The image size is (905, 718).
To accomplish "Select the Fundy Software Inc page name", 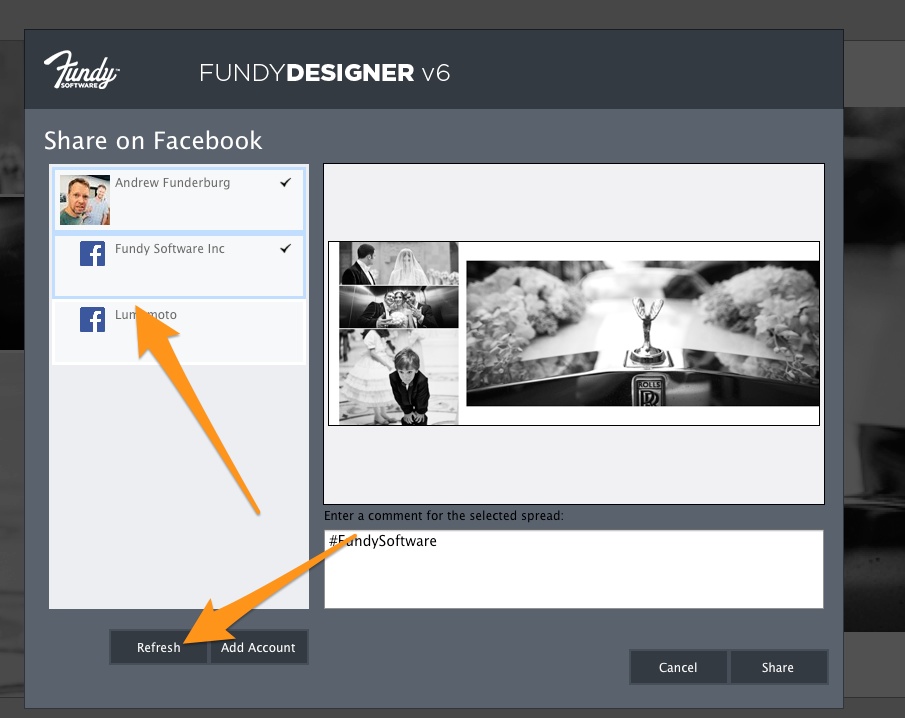I will (169, 249).
